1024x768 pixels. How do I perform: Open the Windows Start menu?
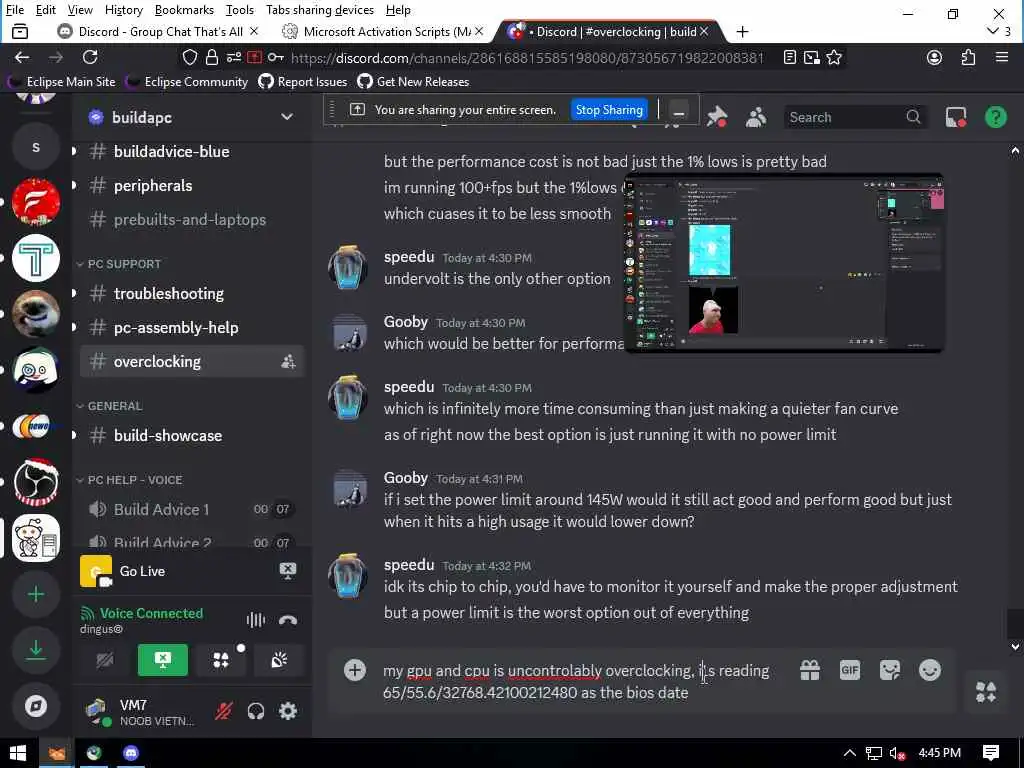[x=18, y=753]
